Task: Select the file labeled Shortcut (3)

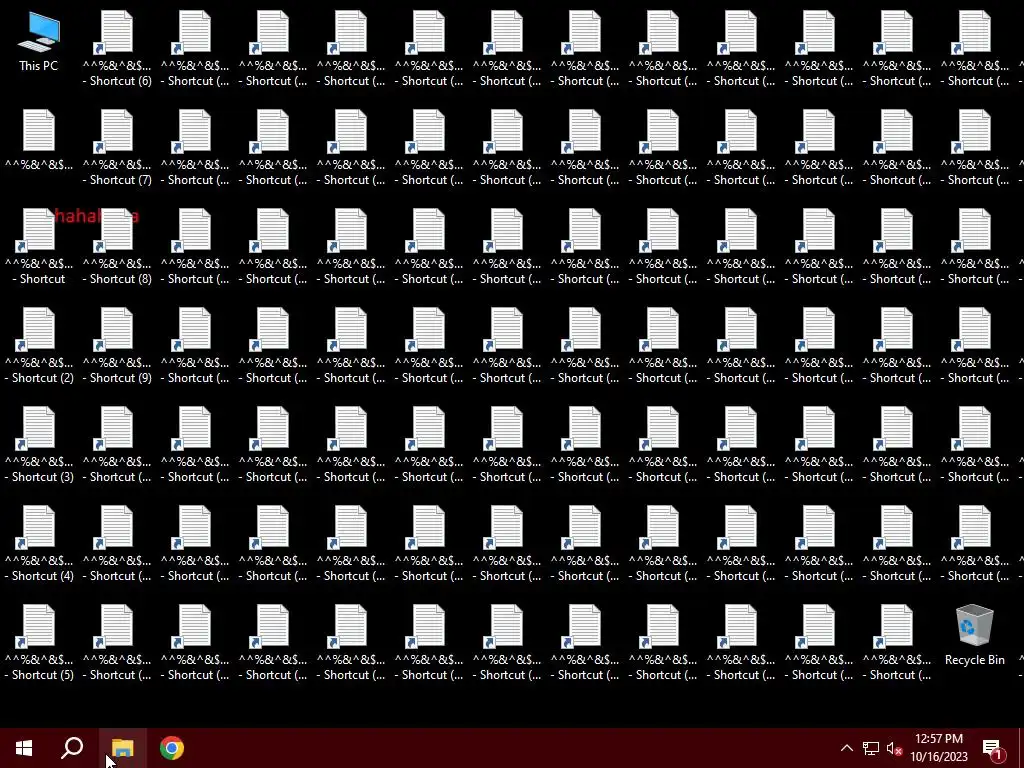Action: (x=39, y=445)
